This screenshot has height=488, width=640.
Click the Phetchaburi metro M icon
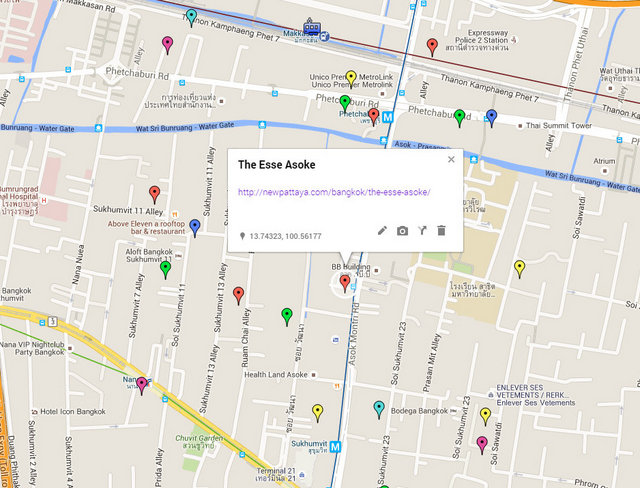[x=387, y=118]
